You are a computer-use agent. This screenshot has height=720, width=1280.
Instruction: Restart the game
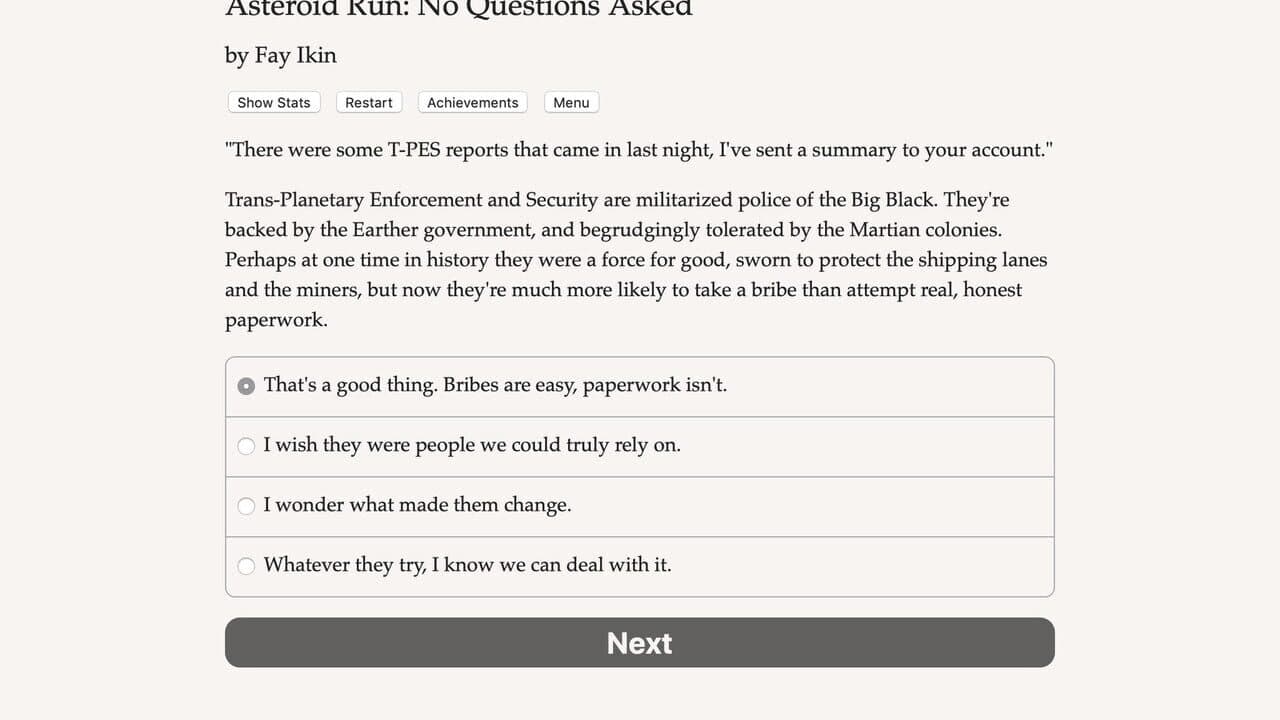click(x=369, y=102)
